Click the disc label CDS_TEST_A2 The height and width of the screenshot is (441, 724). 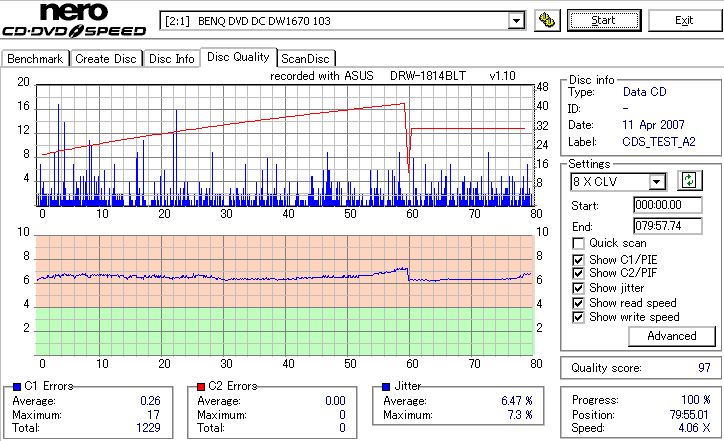coord(659,142)
